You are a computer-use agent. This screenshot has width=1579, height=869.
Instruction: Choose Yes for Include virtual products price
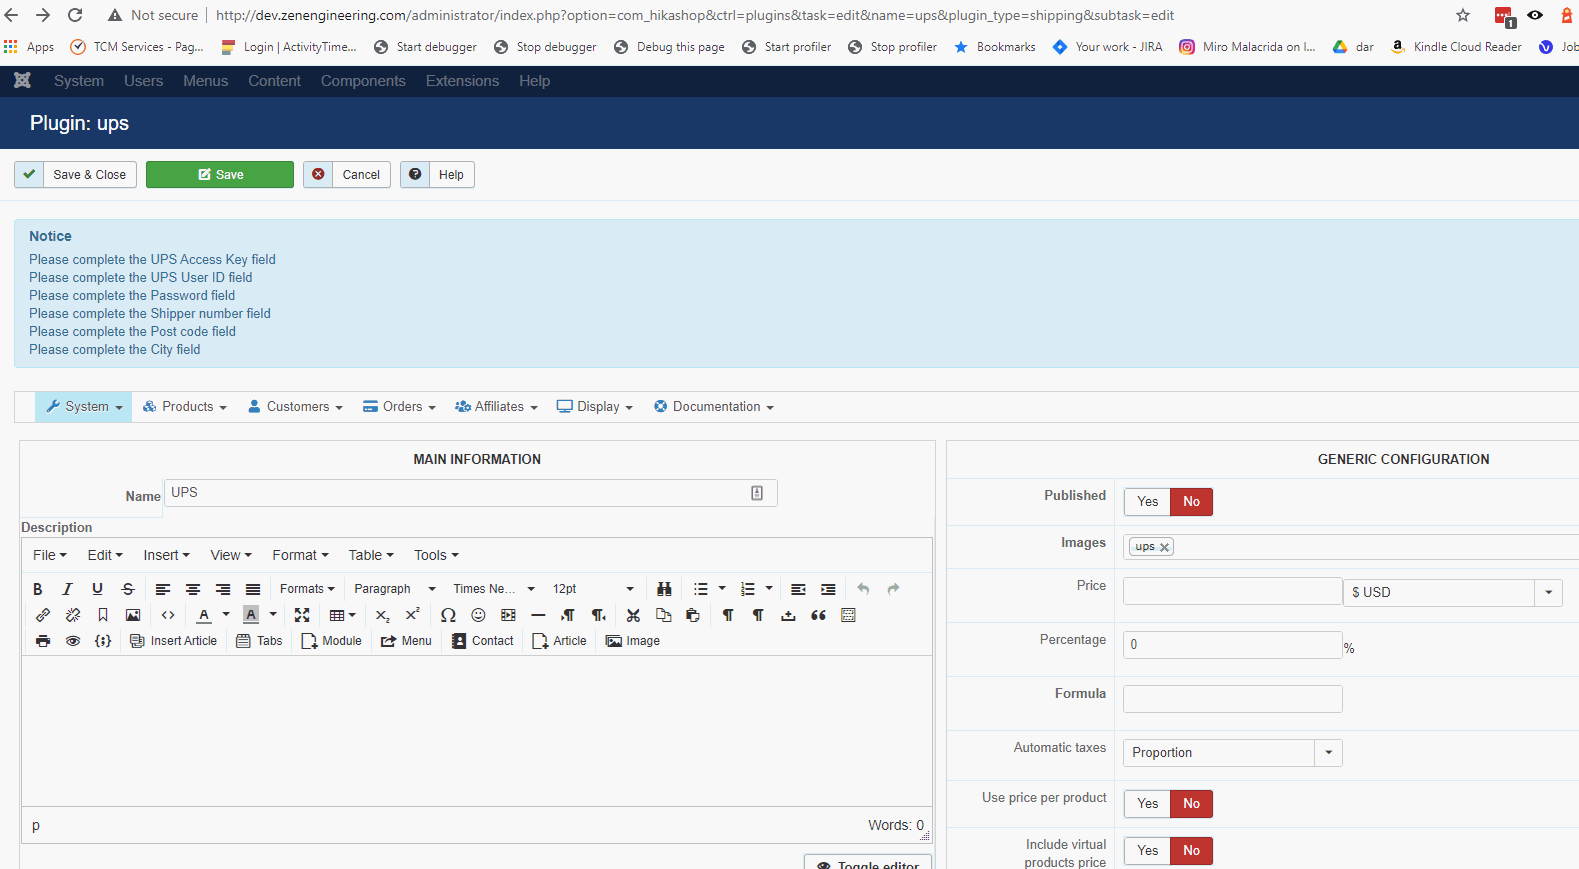point(1147,851)
